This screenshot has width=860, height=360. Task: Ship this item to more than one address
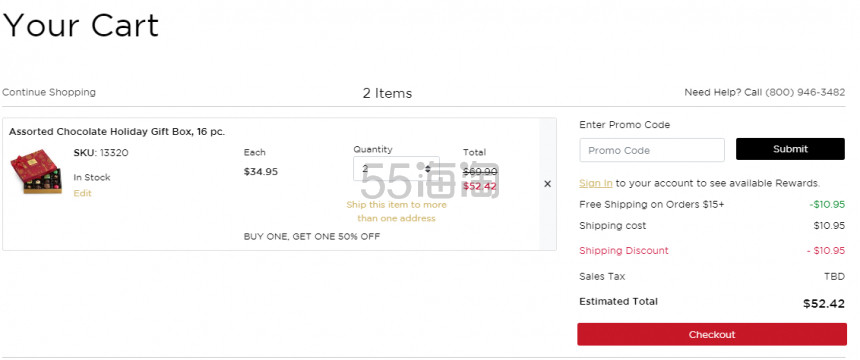[396, 211]
